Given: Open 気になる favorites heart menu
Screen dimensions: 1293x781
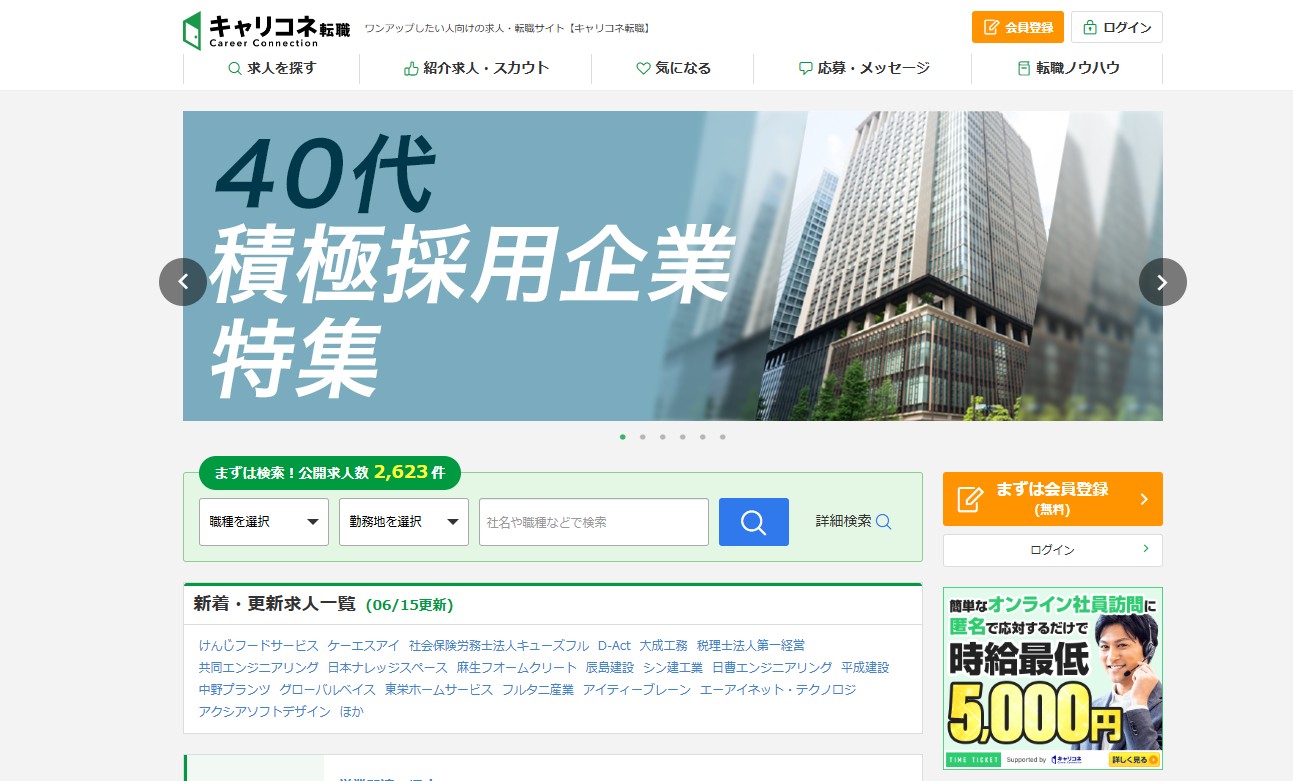Looking at the screenshot, I should pyautogui.click(x=673, y=68).
